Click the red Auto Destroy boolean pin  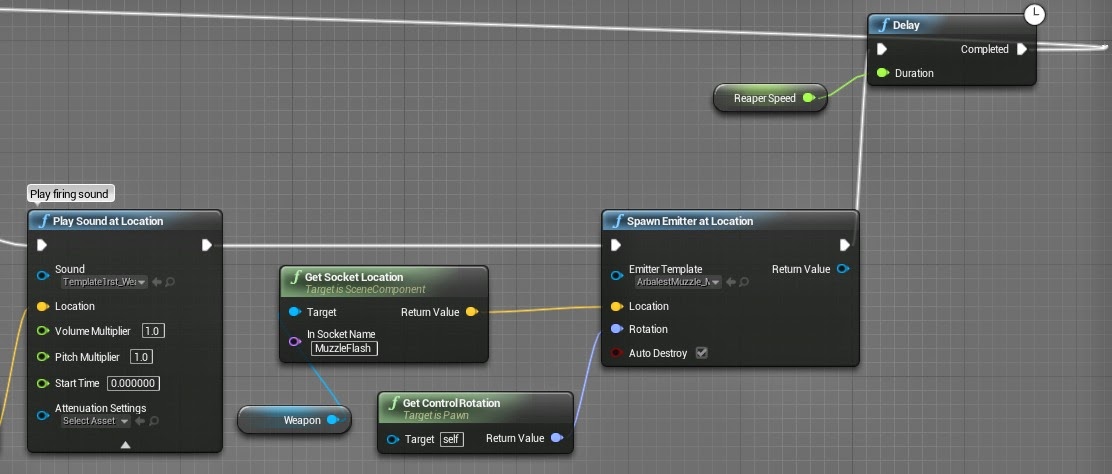[616, 353]
